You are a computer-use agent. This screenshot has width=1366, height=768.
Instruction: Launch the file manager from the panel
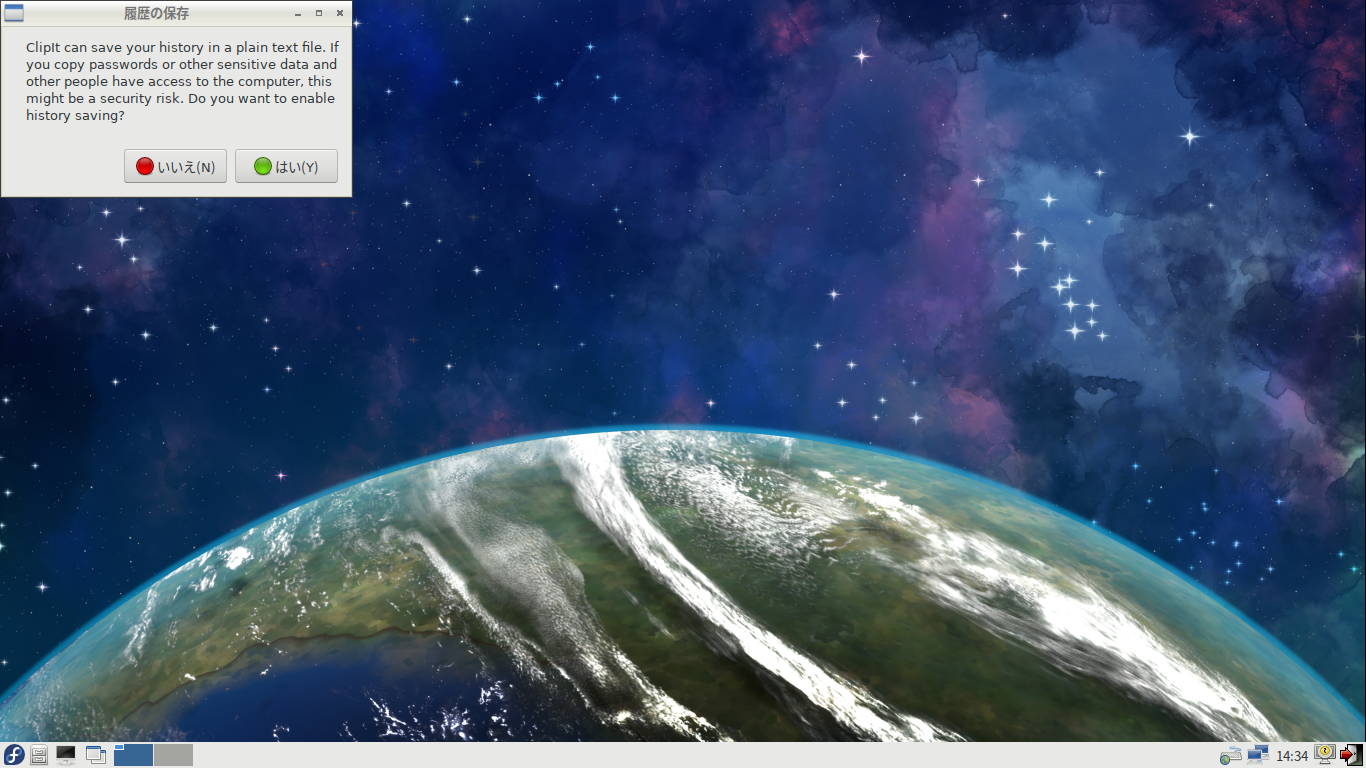coord(39,755)
